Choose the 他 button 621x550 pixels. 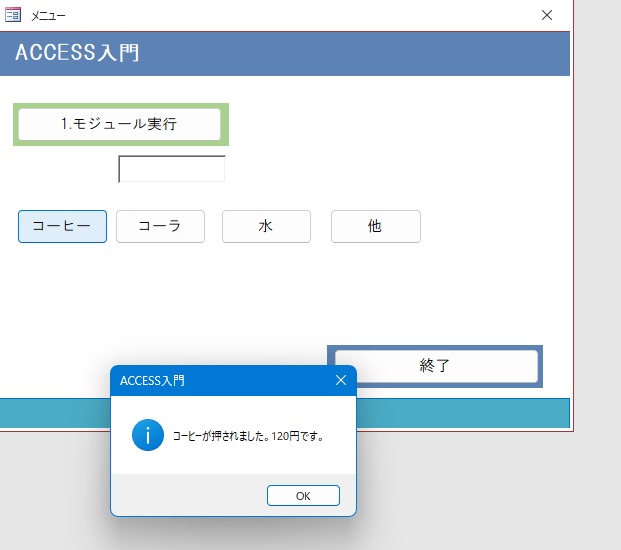tap(375, 226)
